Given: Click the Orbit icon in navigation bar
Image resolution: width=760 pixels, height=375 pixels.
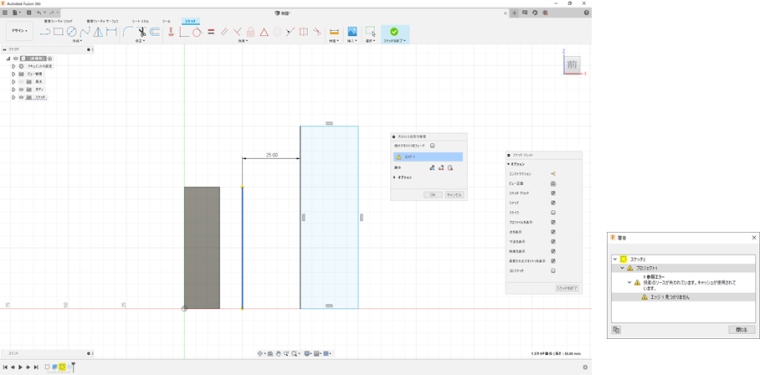Looking at the screenshot, I should point(260,354).
